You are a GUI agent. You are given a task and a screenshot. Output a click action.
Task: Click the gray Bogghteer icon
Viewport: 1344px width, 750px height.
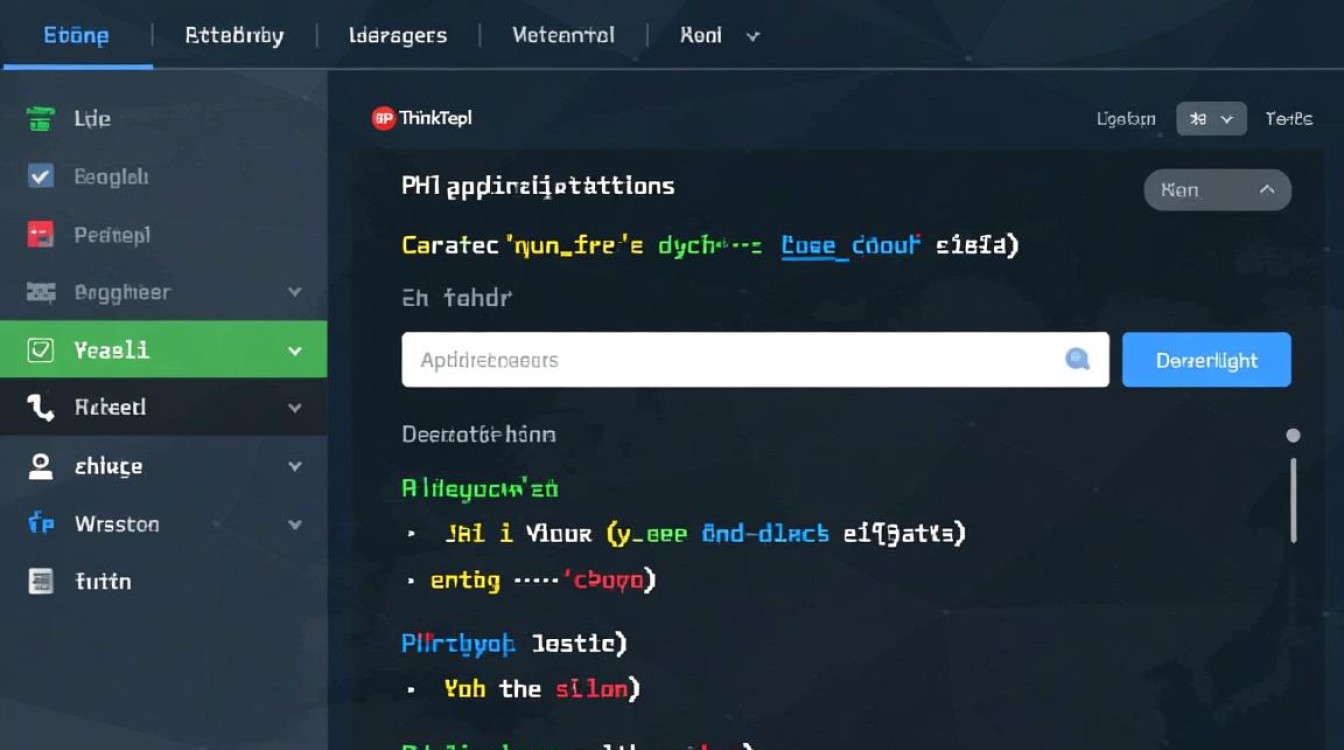point(40,293)
